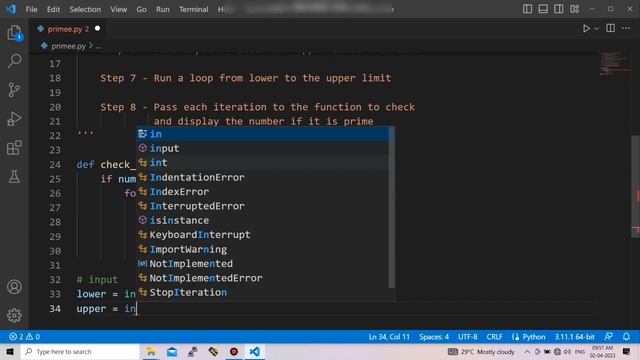Choose the StopIteration suggestion

(262, 292)
